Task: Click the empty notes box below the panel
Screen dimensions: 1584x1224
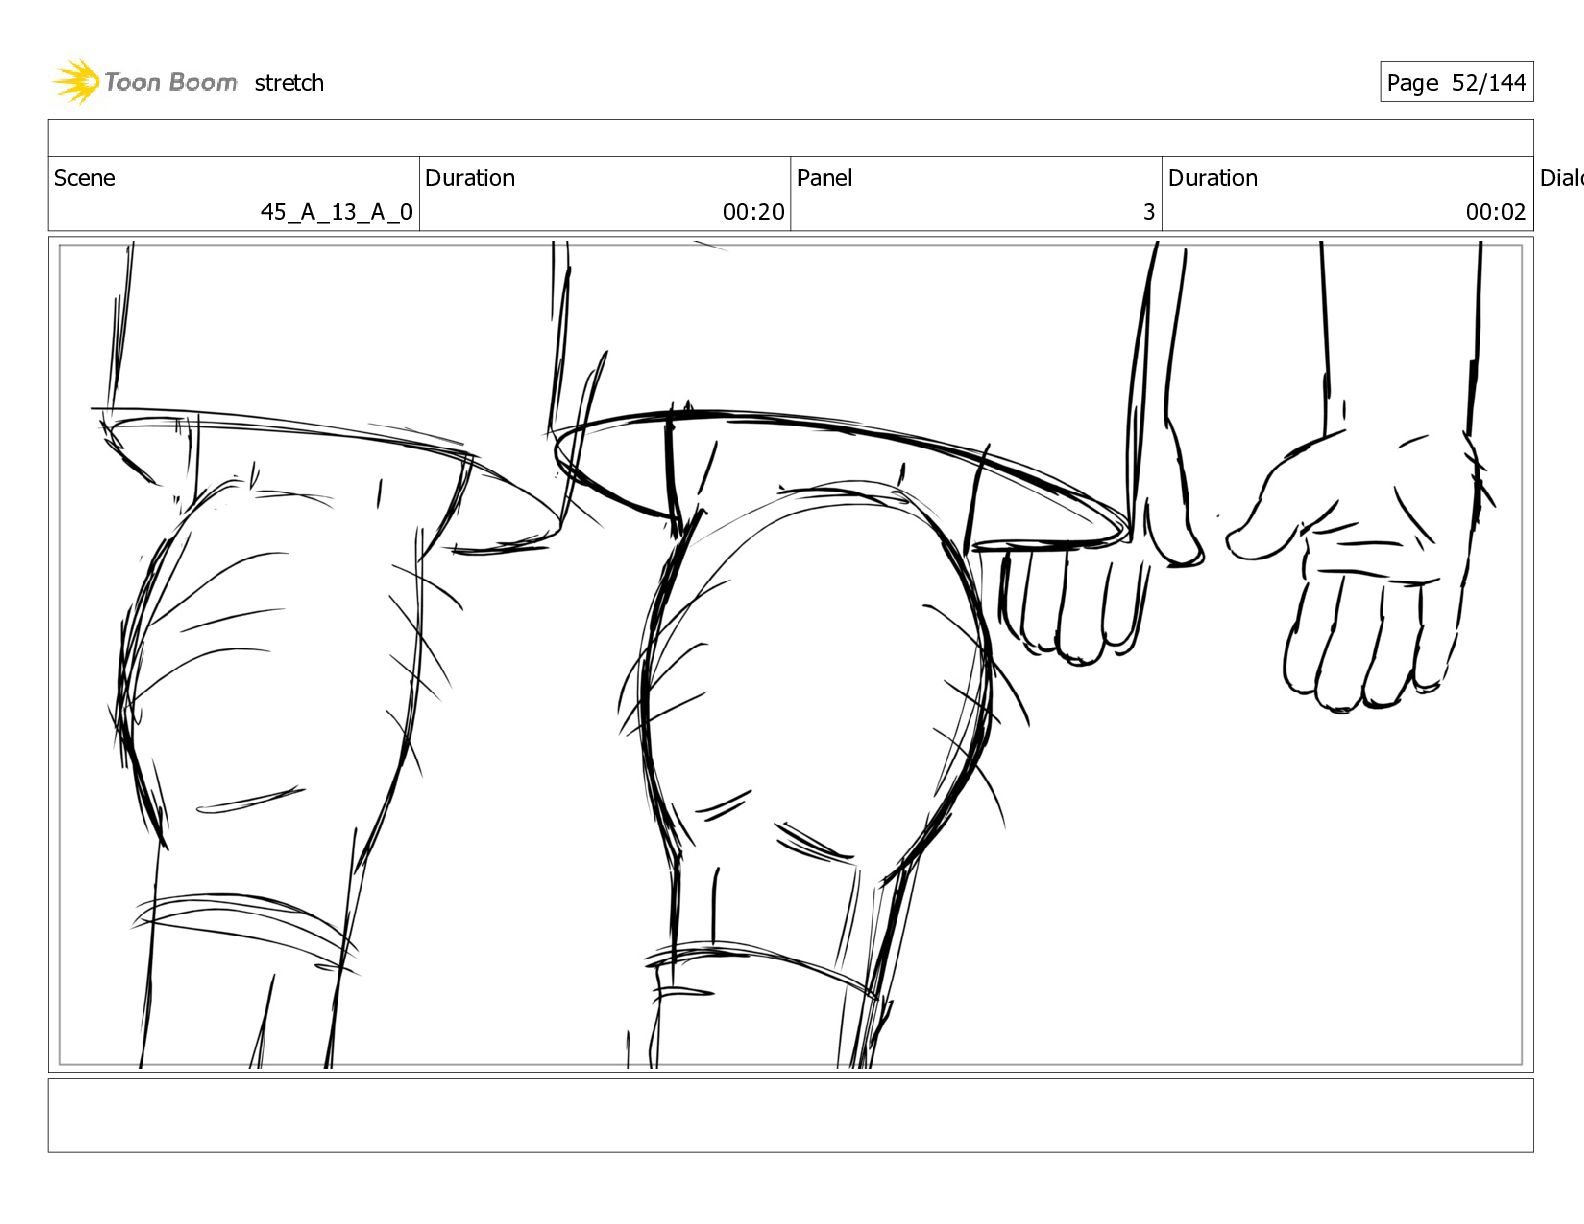Action: pyautogui.click(x=790, y=1115)
